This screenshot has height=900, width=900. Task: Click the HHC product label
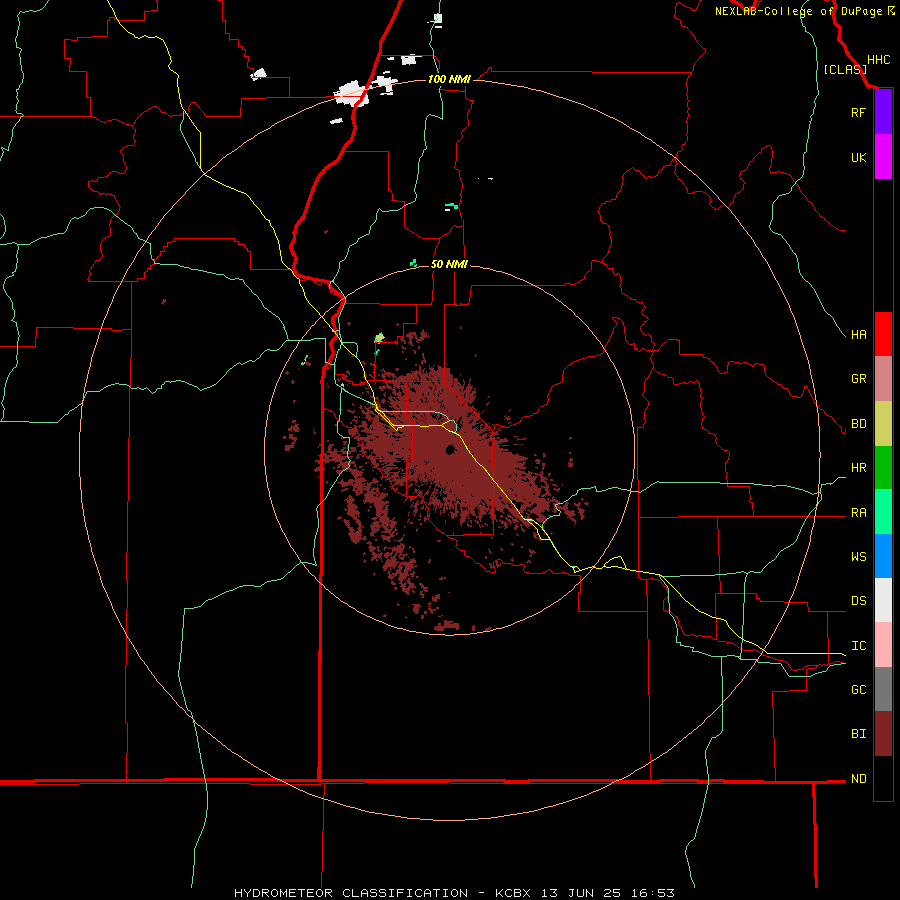878,60
